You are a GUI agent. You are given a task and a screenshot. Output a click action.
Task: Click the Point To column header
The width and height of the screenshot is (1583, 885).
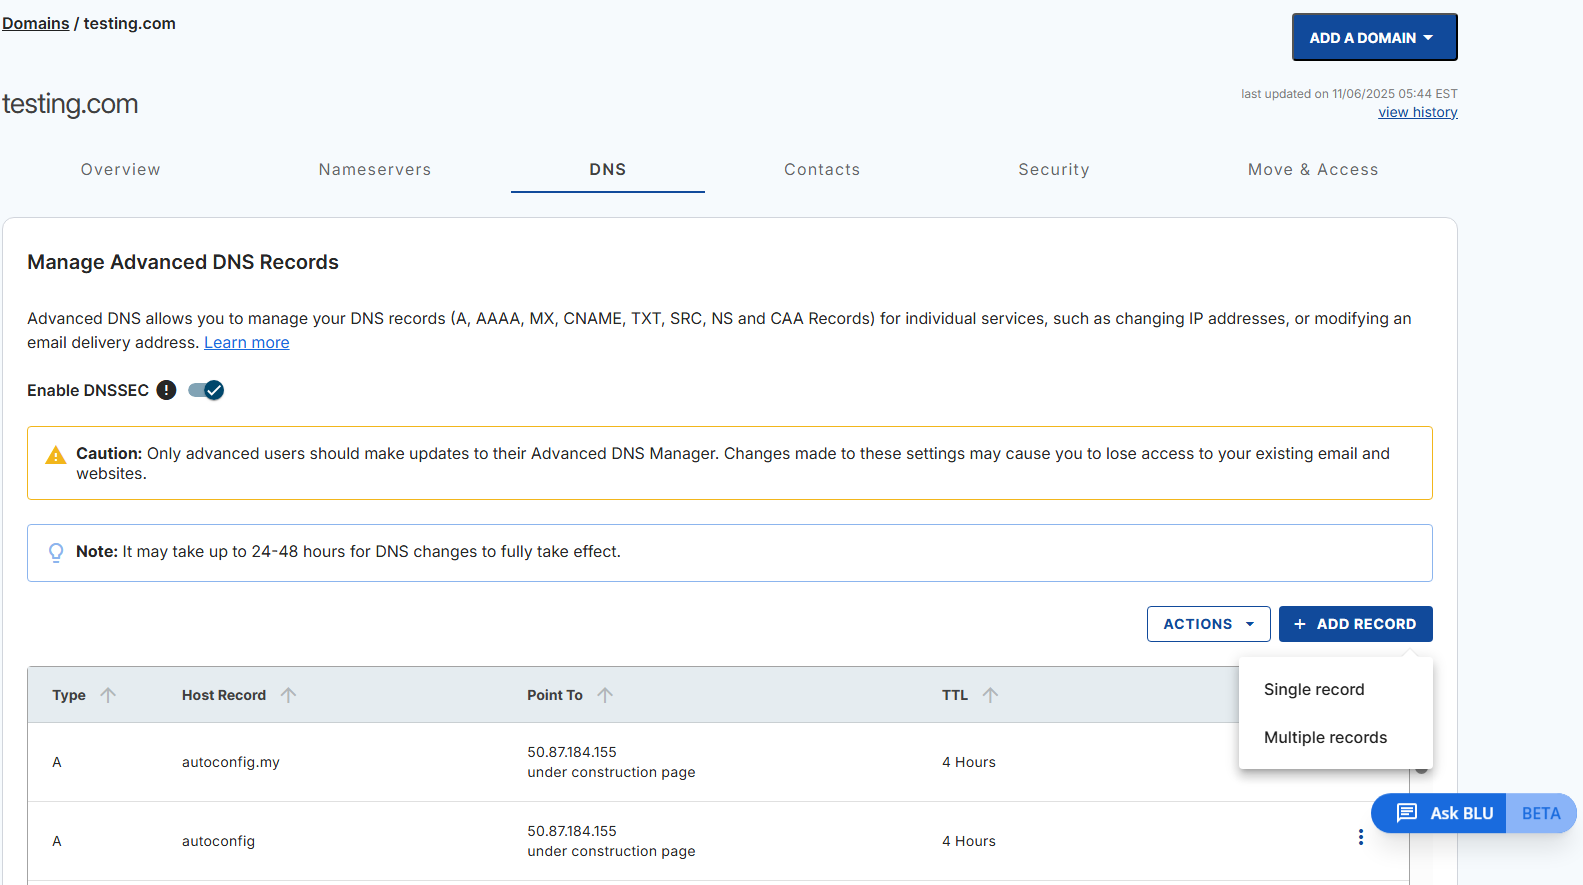555,695
